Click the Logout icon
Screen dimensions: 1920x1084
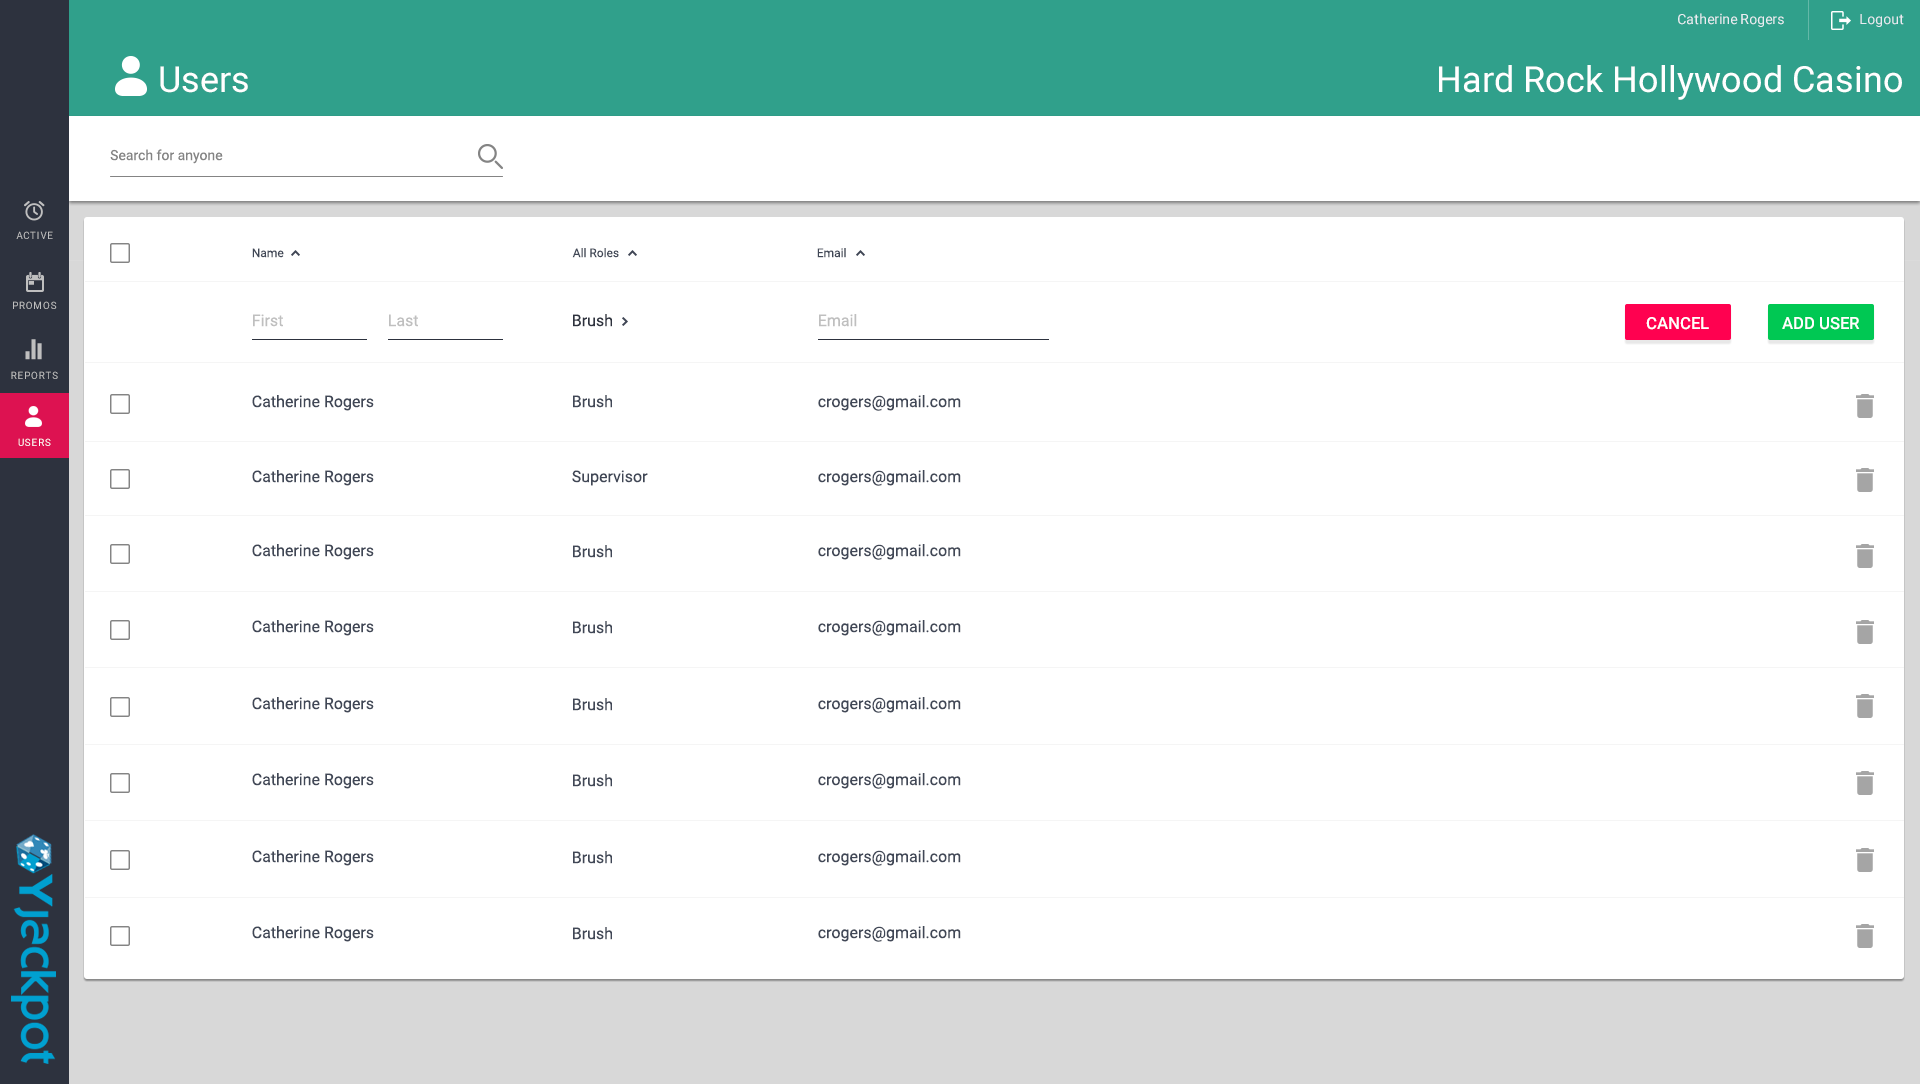tap(1840, 20)
